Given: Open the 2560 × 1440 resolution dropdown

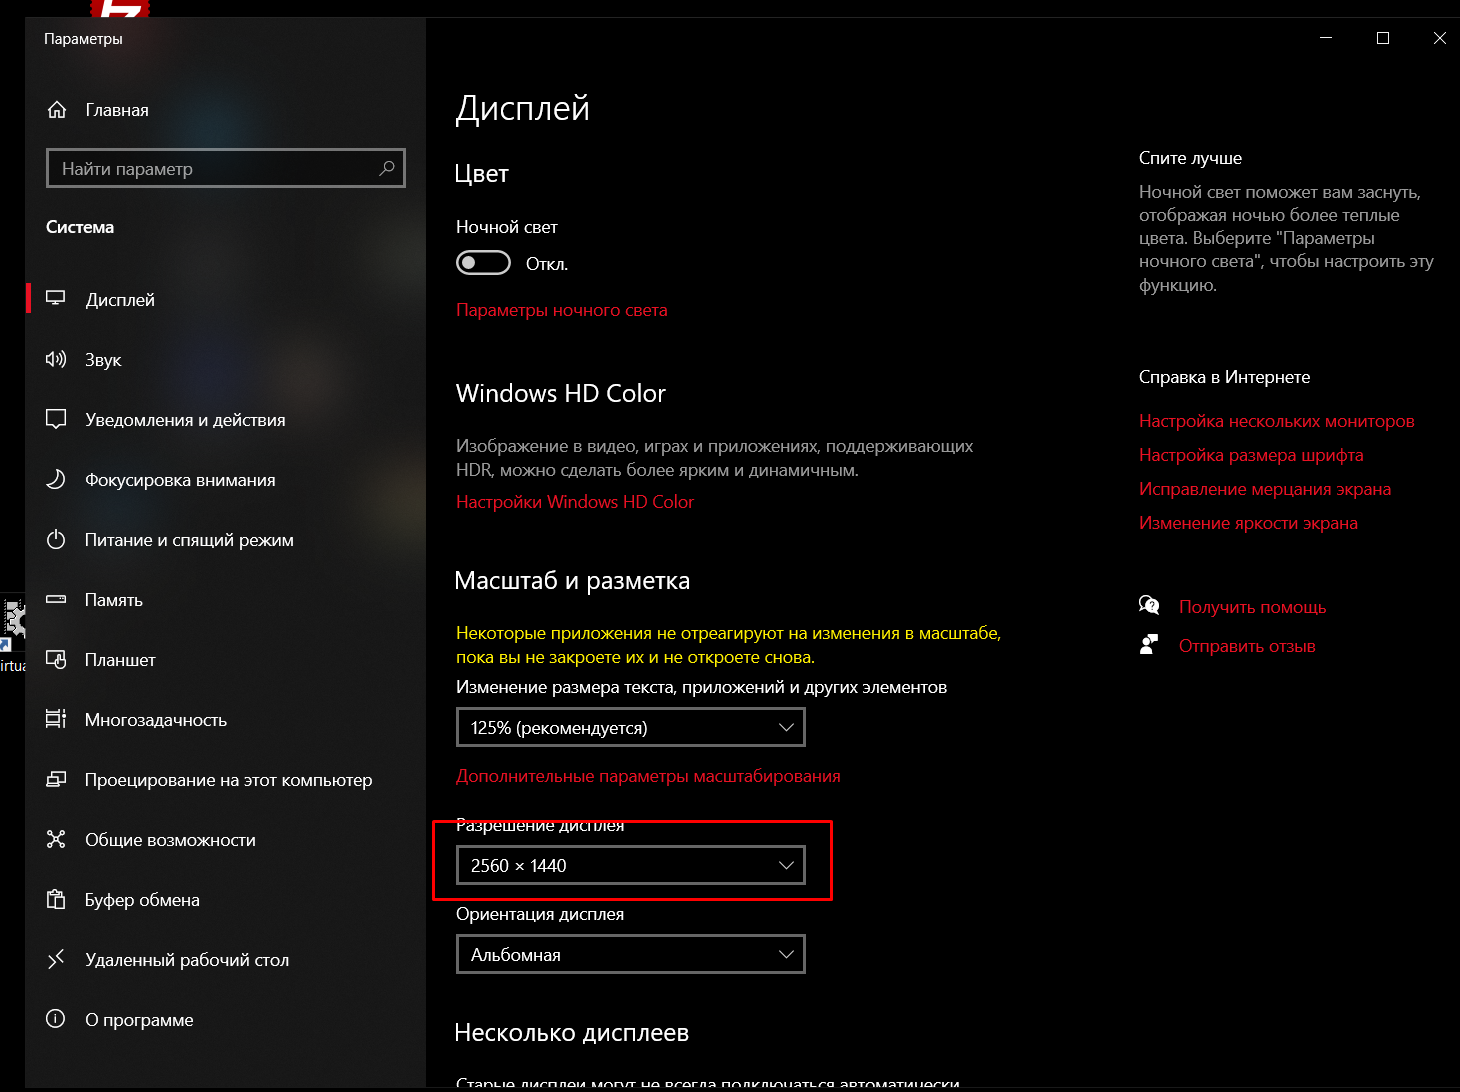Looking at the screenshot, I should click(x=631, y=865).
